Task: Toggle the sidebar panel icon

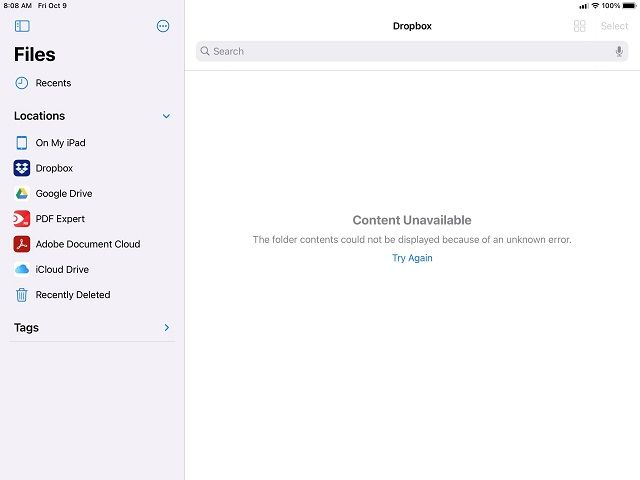Action: (22, 26)
